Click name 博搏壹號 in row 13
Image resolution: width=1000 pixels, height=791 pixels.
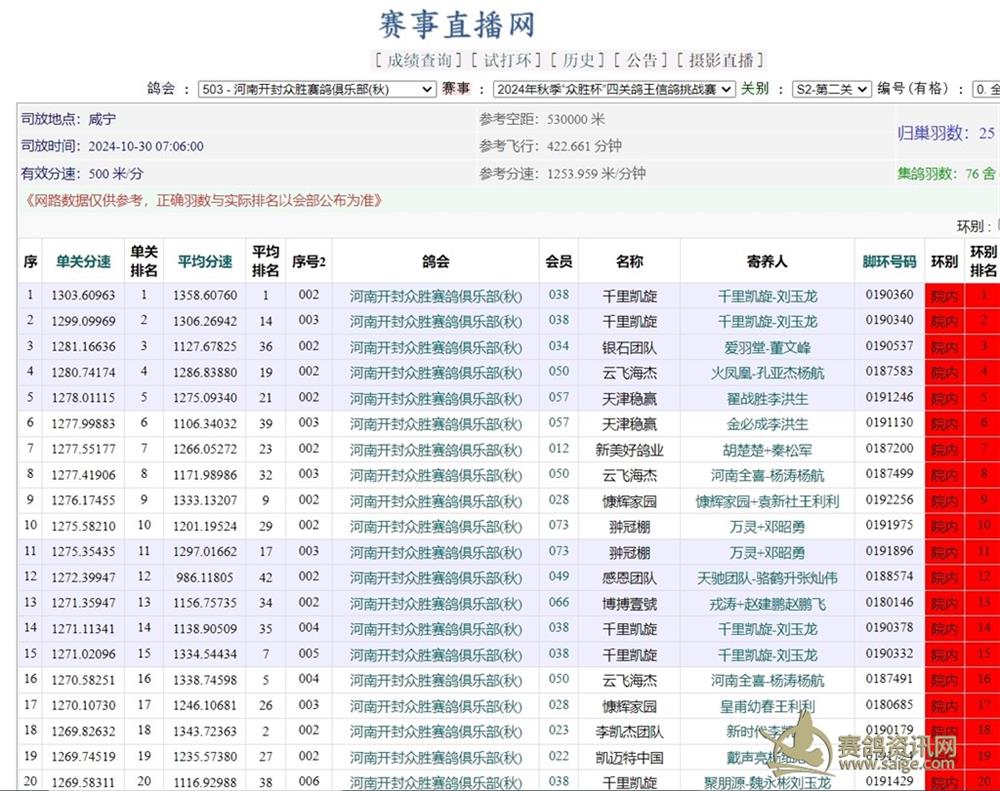629,603
